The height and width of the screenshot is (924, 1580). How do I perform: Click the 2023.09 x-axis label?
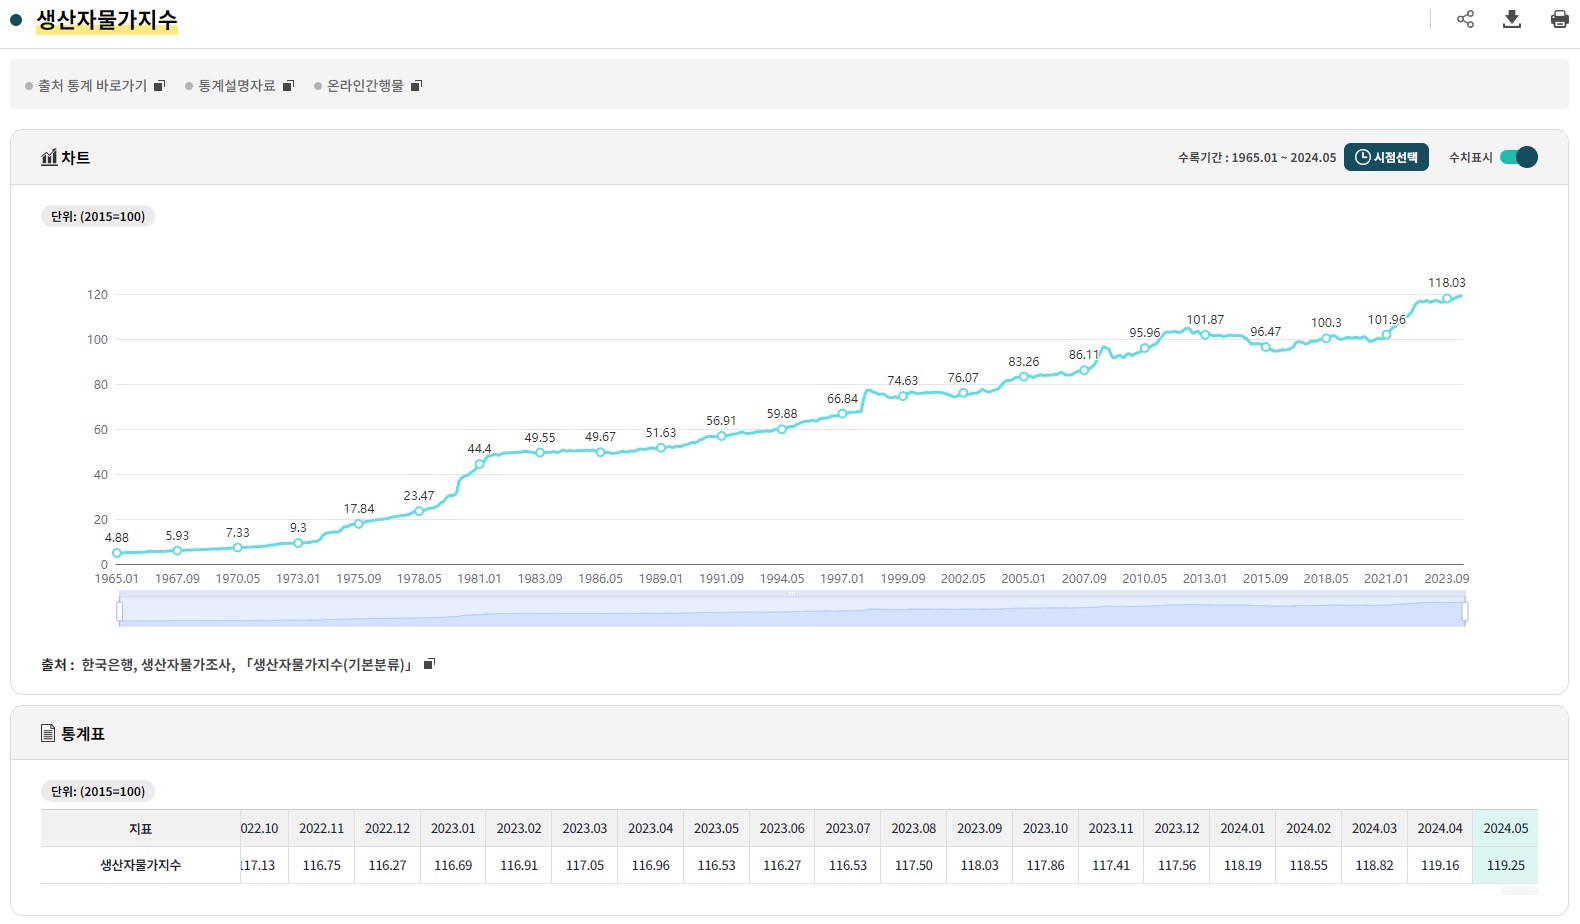pyautogui.click(x=1447, y=579)
